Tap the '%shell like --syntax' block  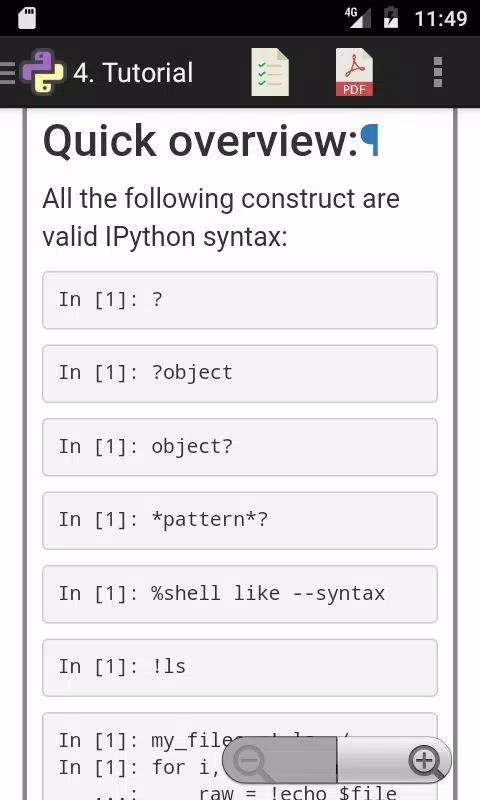(240, 594)
